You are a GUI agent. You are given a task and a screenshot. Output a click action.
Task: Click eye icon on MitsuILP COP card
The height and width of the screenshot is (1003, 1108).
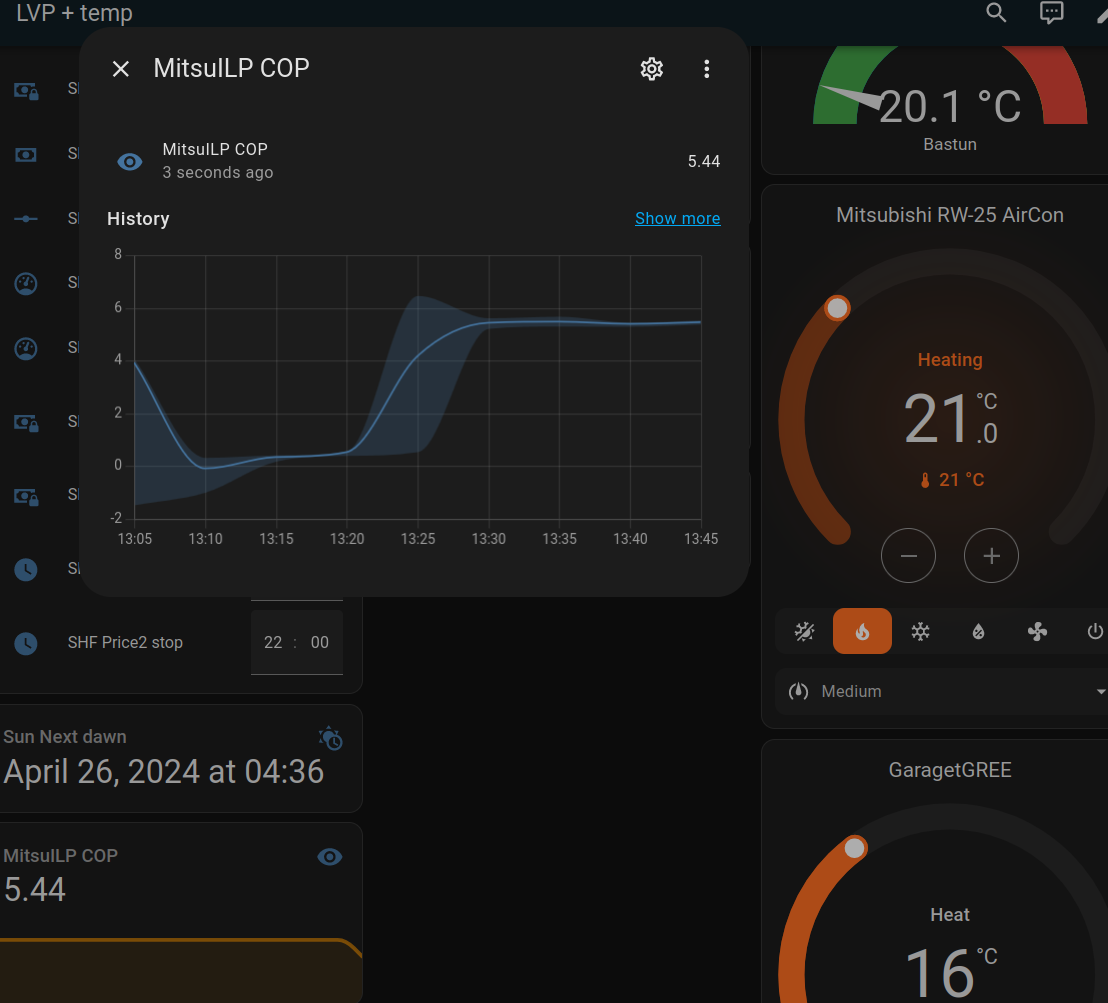pos(329,857)
